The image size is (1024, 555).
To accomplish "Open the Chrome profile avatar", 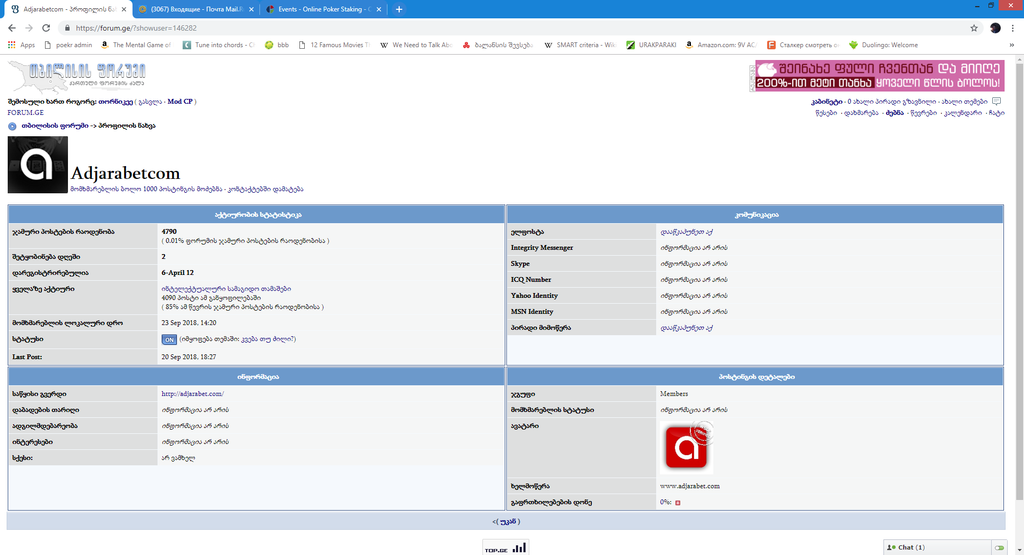I will [x=995, y=28].
